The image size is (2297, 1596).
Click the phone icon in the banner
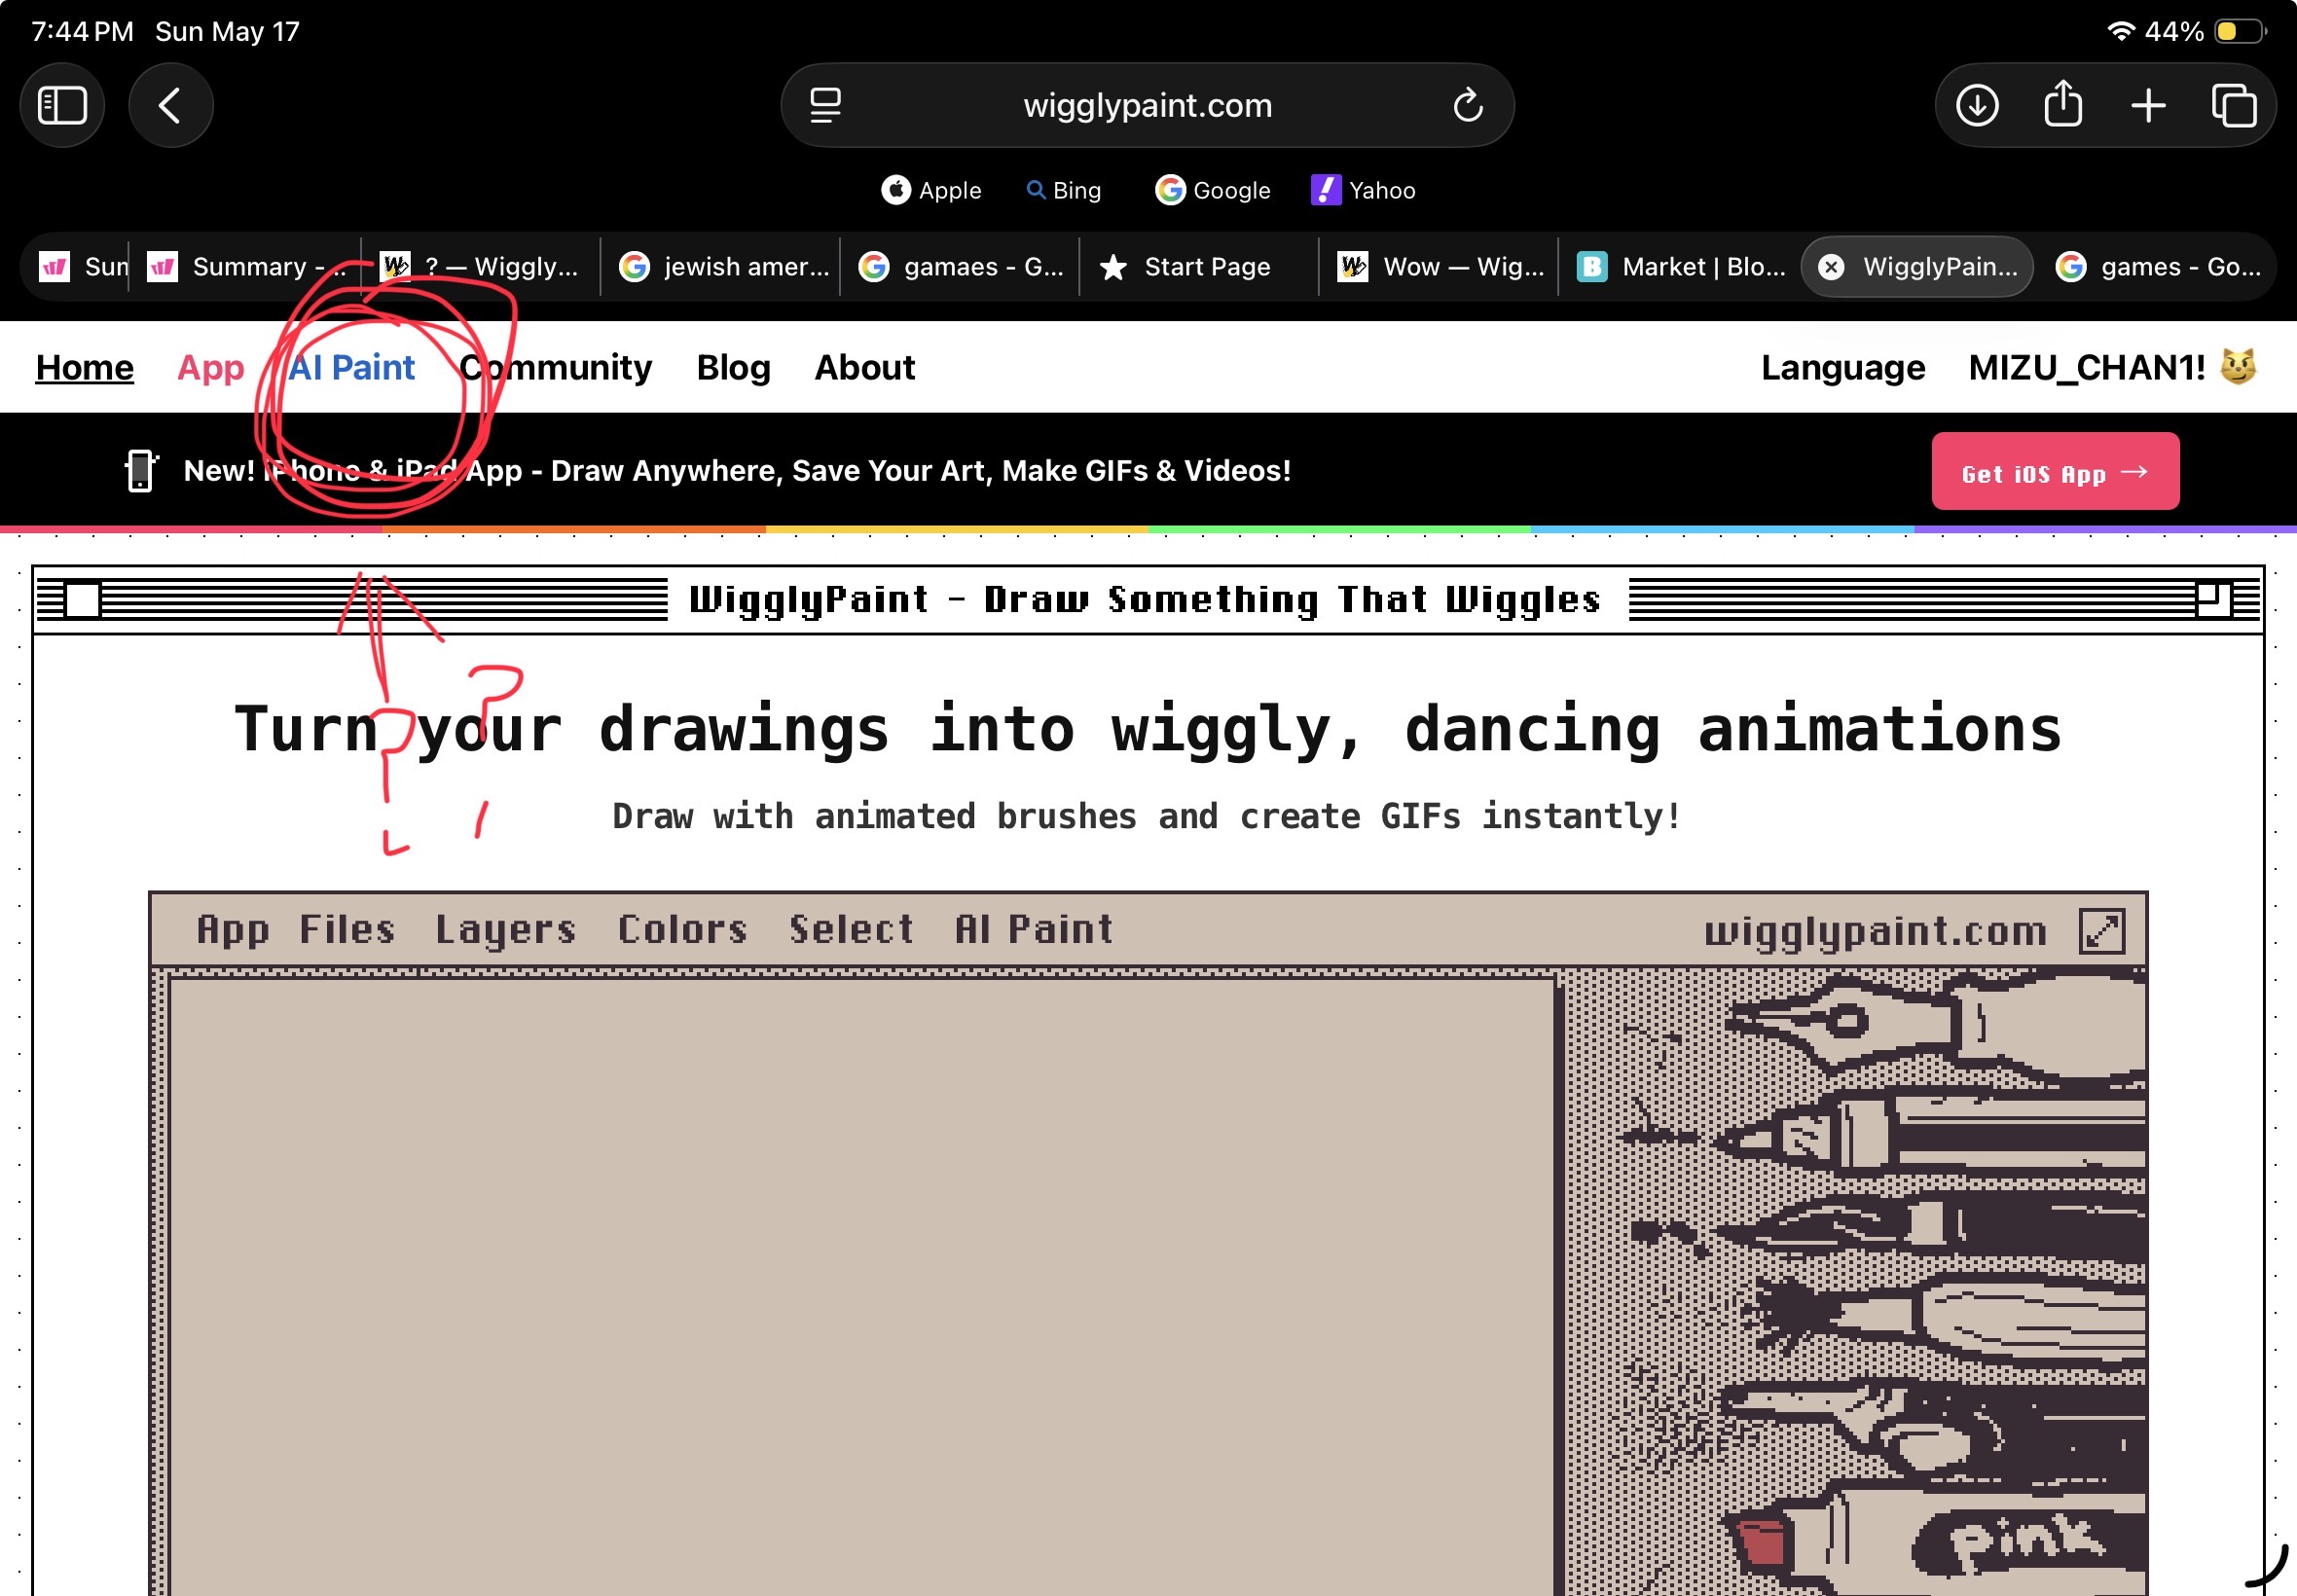click(141, 470)
